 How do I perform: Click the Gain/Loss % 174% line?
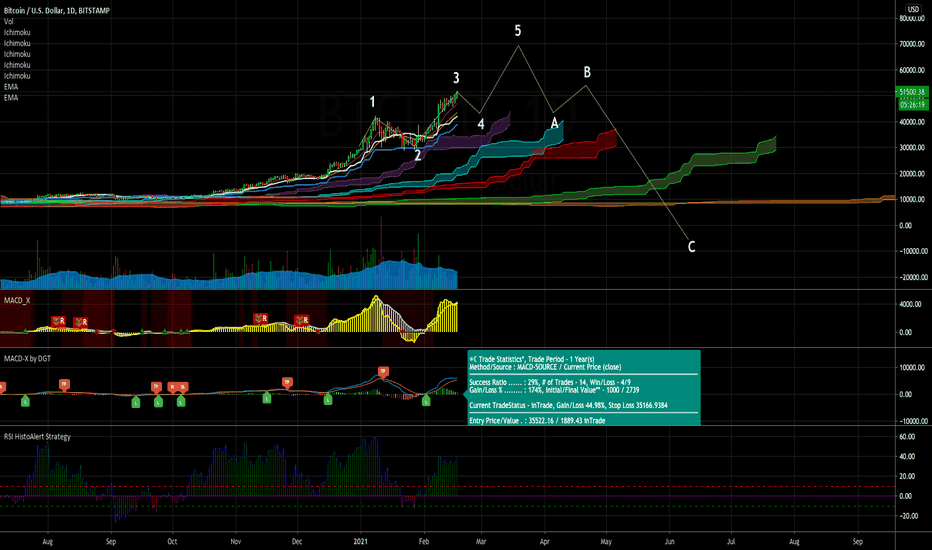(x=554, y=390)
